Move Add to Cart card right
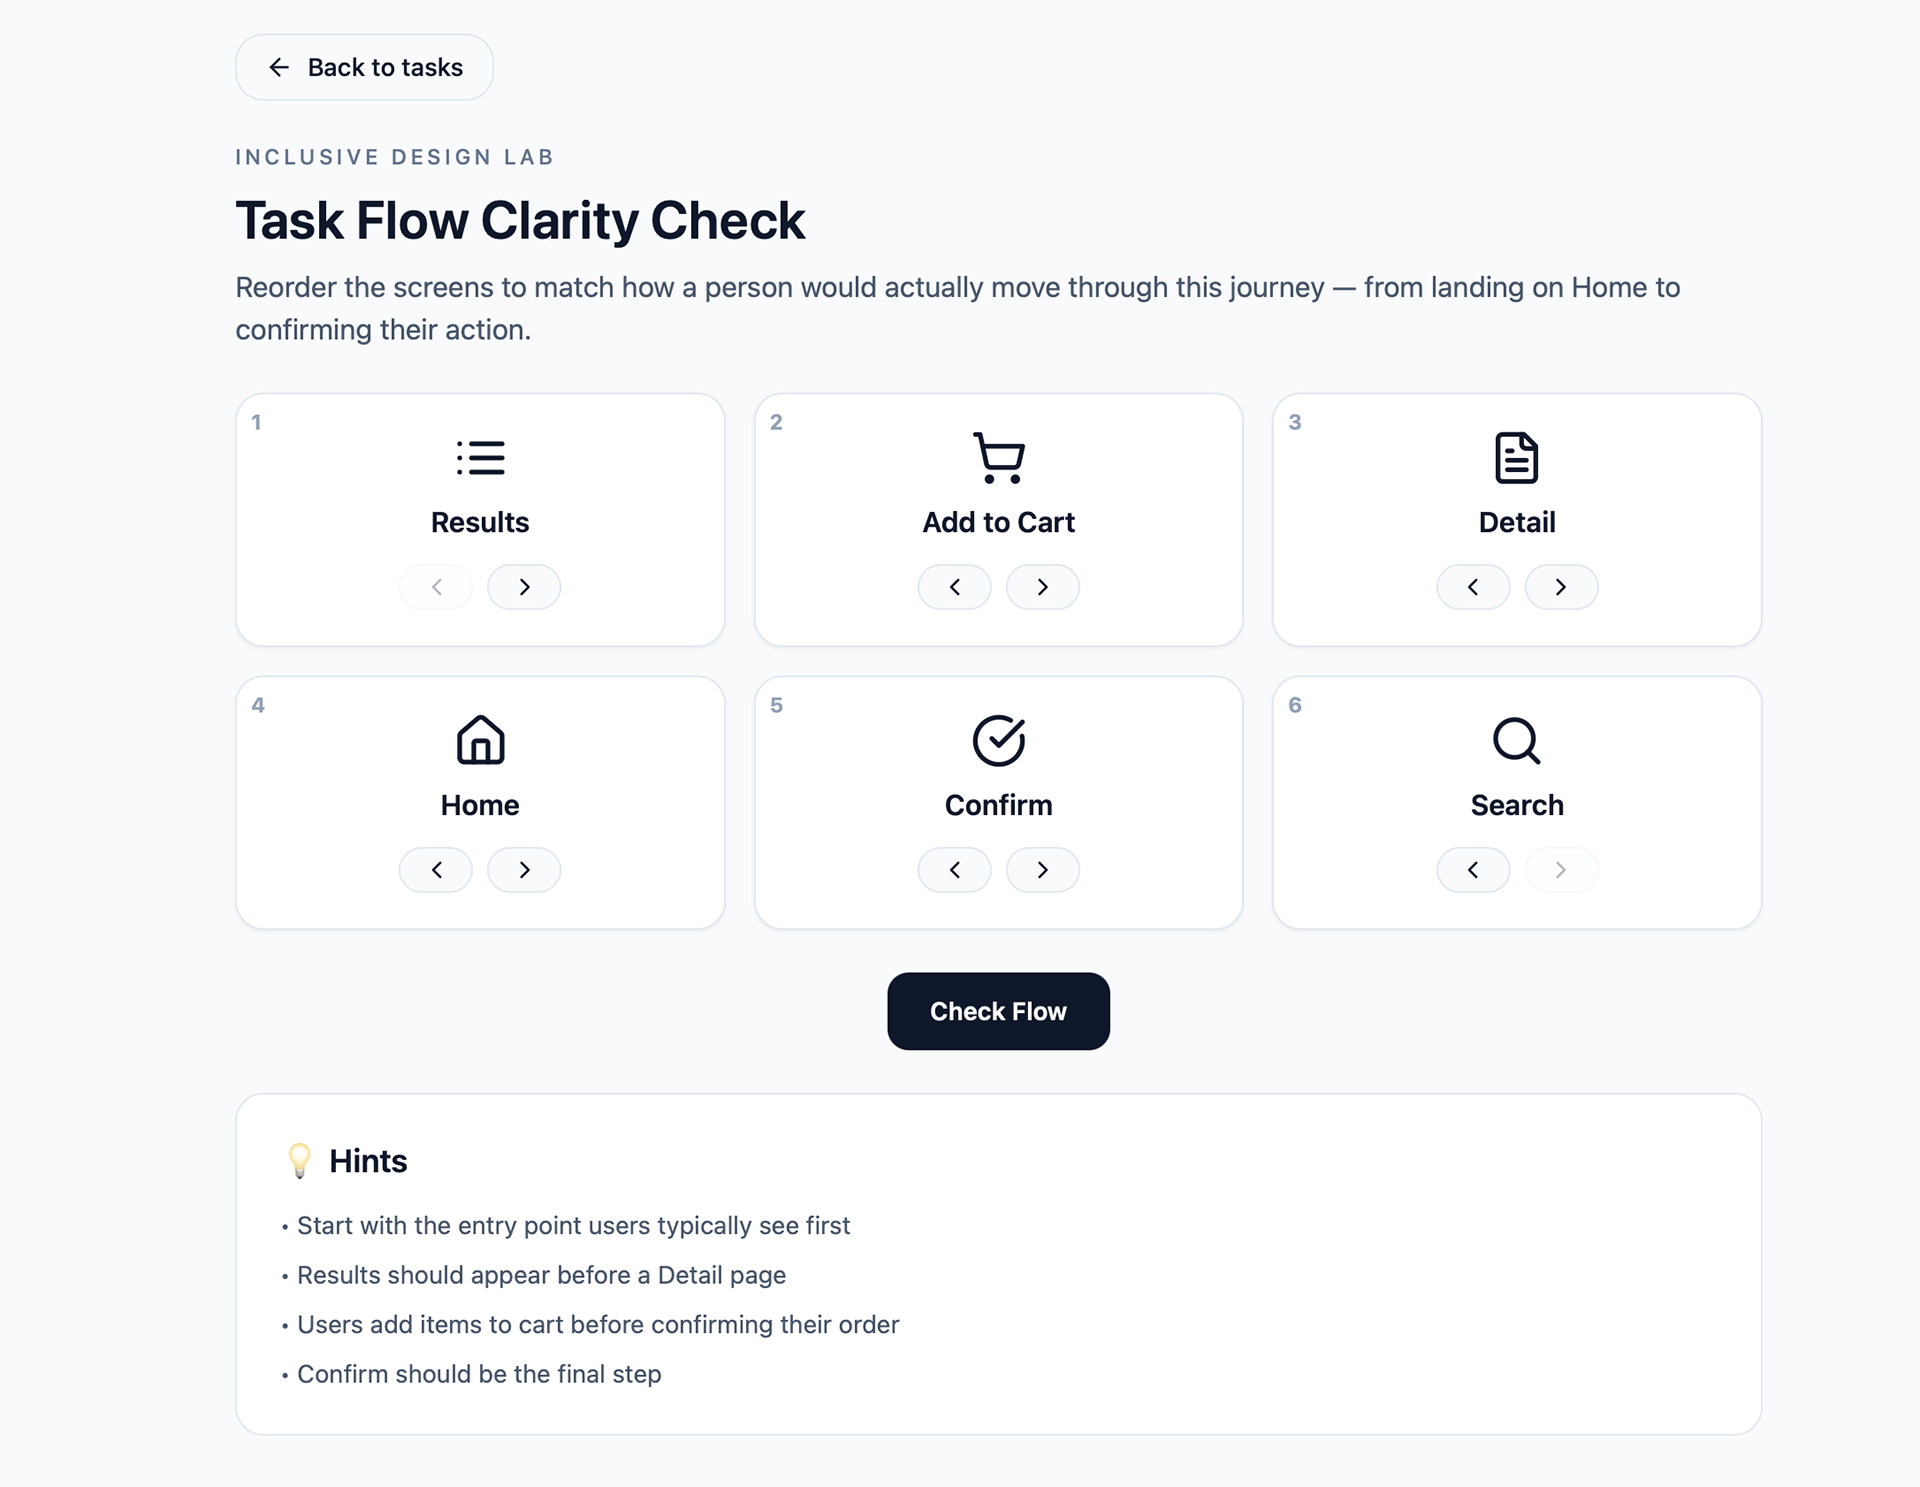Viewport: 1920px width, 1487px height. point(1042,587)
